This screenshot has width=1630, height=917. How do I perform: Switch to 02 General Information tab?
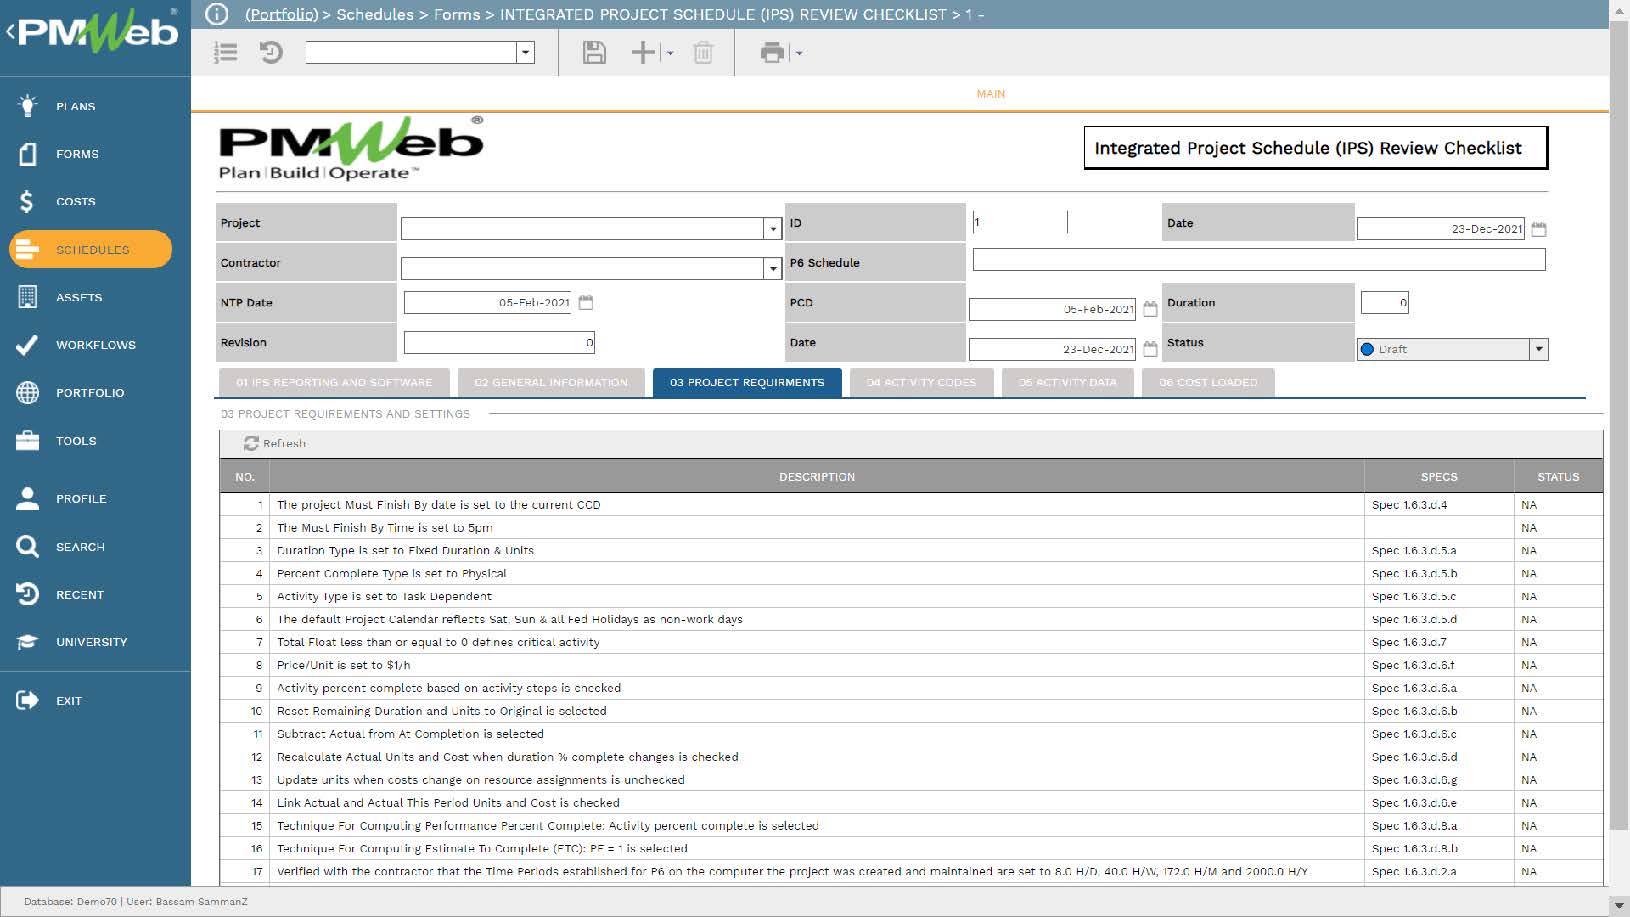click(x=551, y=382)
